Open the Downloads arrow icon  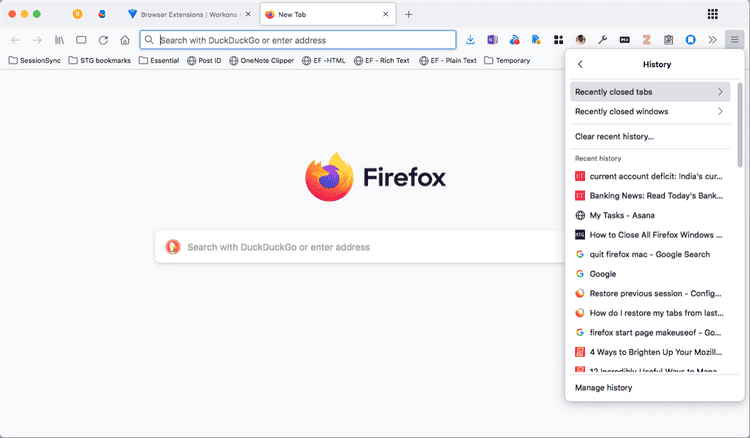(470, 40)
